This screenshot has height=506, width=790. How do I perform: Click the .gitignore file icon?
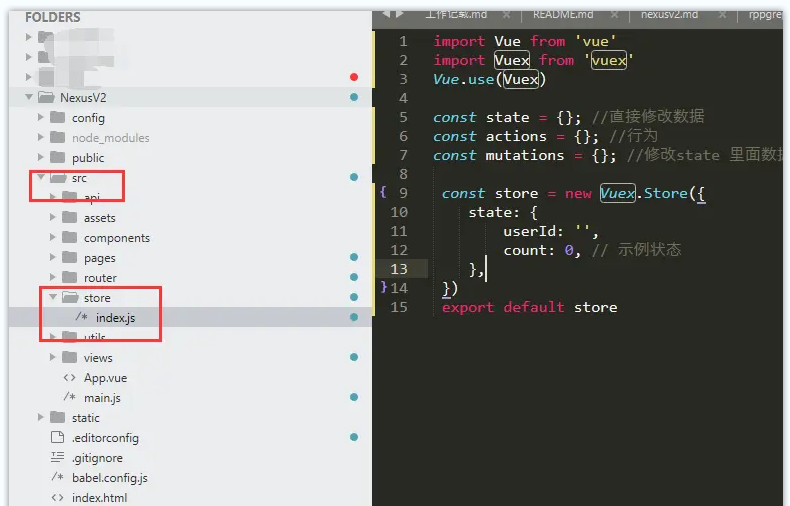click(57, 458)
